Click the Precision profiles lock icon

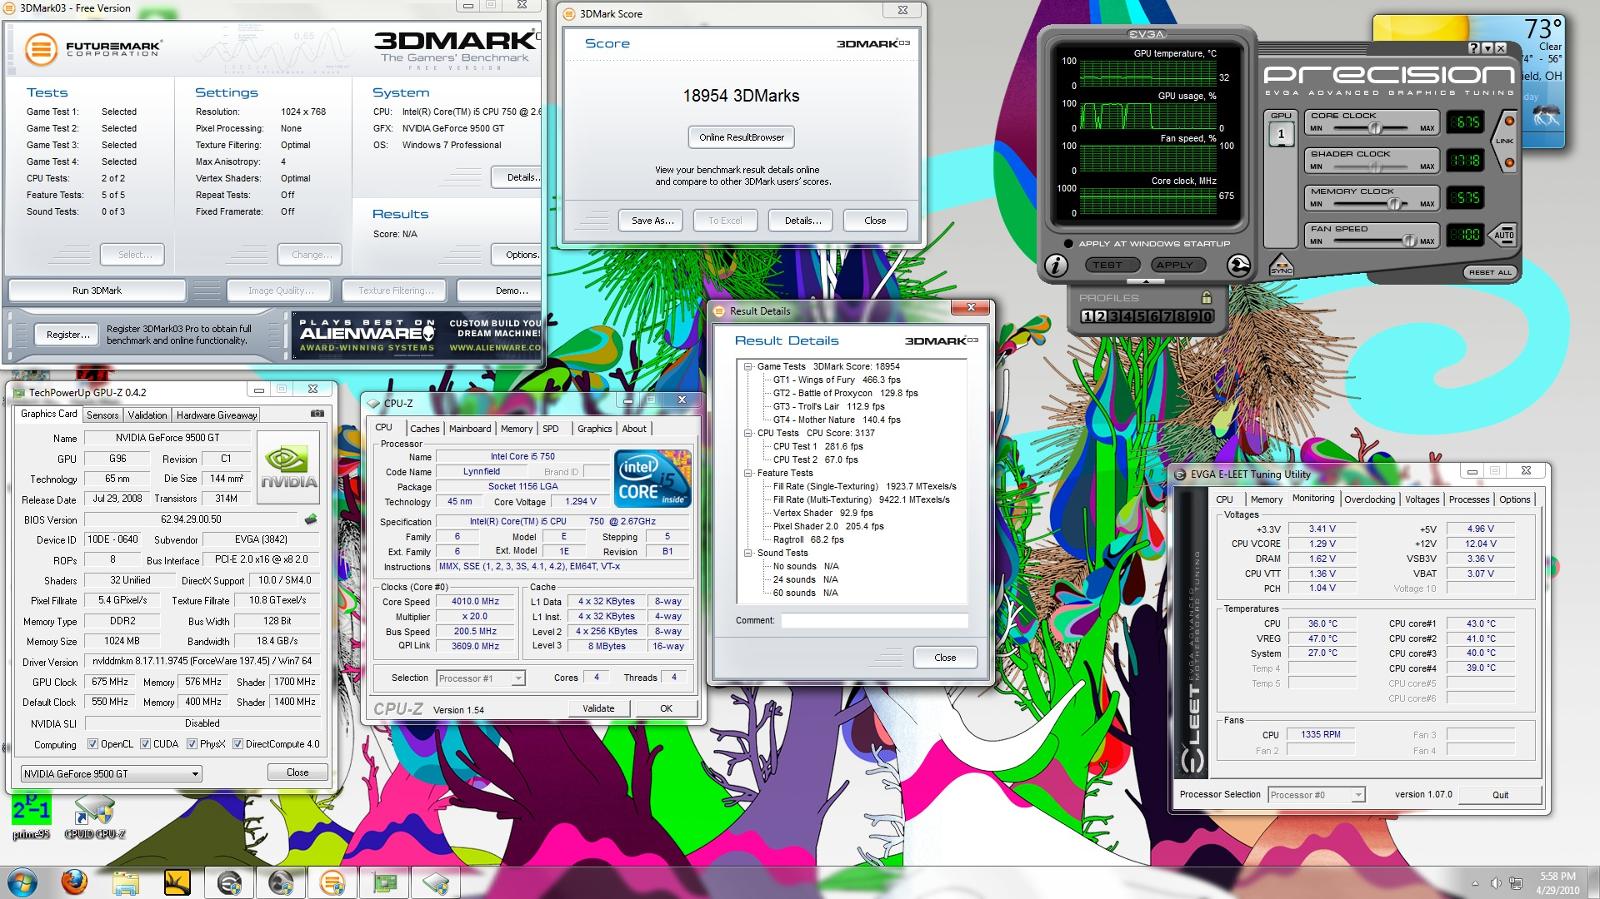coord(1206,297)
